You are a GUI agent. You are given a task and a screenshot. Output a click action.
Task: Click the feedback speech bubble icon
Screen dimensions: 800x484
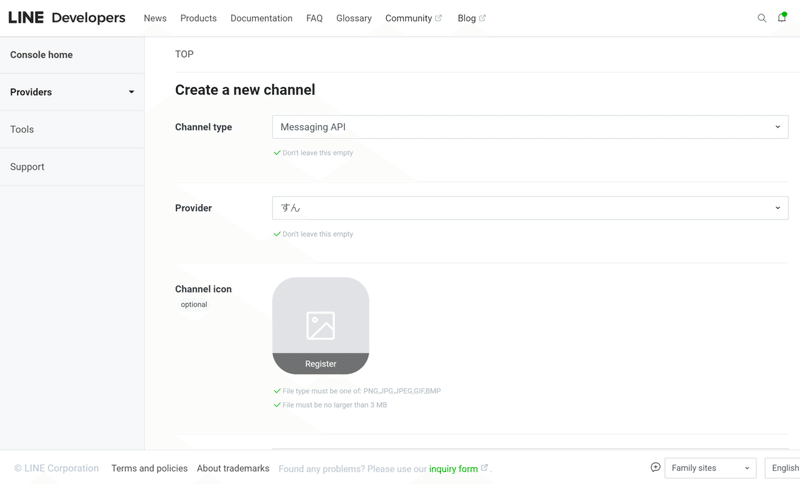coord(655,467)
